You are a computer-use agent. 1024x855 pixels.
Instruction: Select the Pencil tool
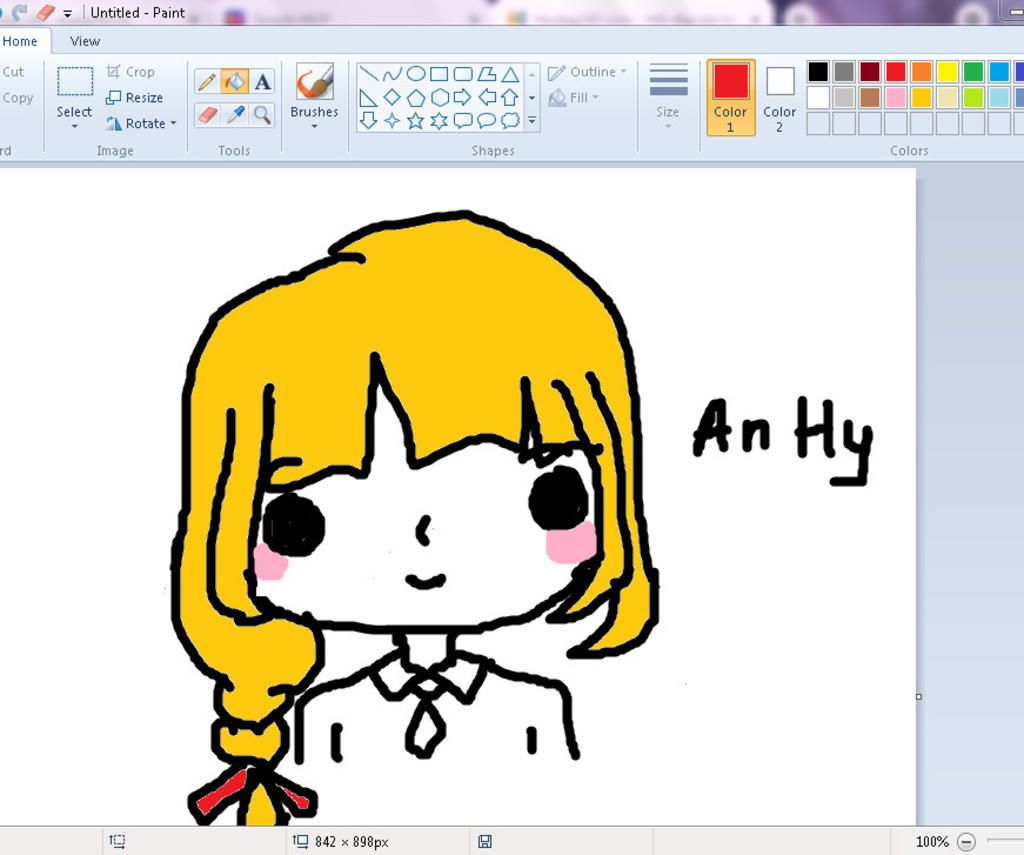pyautogui.click(x=207, y=82)
